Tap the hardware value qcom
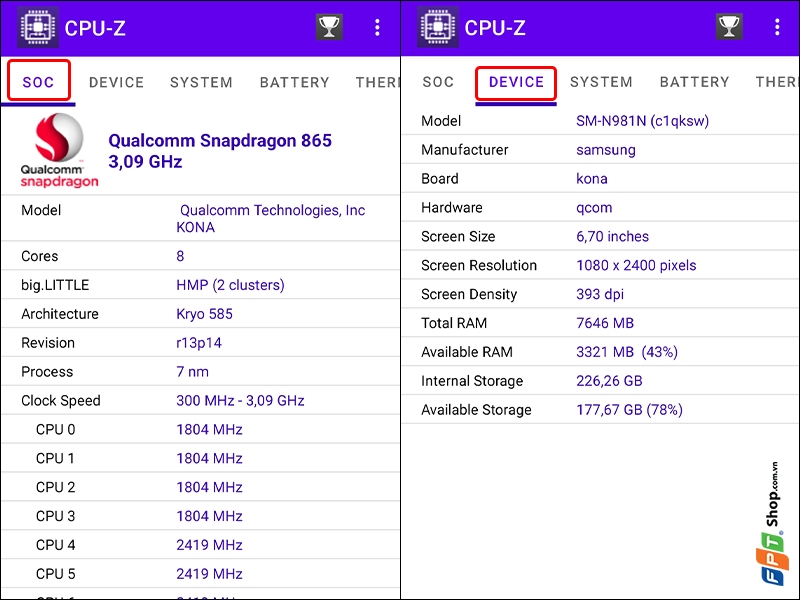The width and height of the screenshot is (800, 600). pos(594,208)
